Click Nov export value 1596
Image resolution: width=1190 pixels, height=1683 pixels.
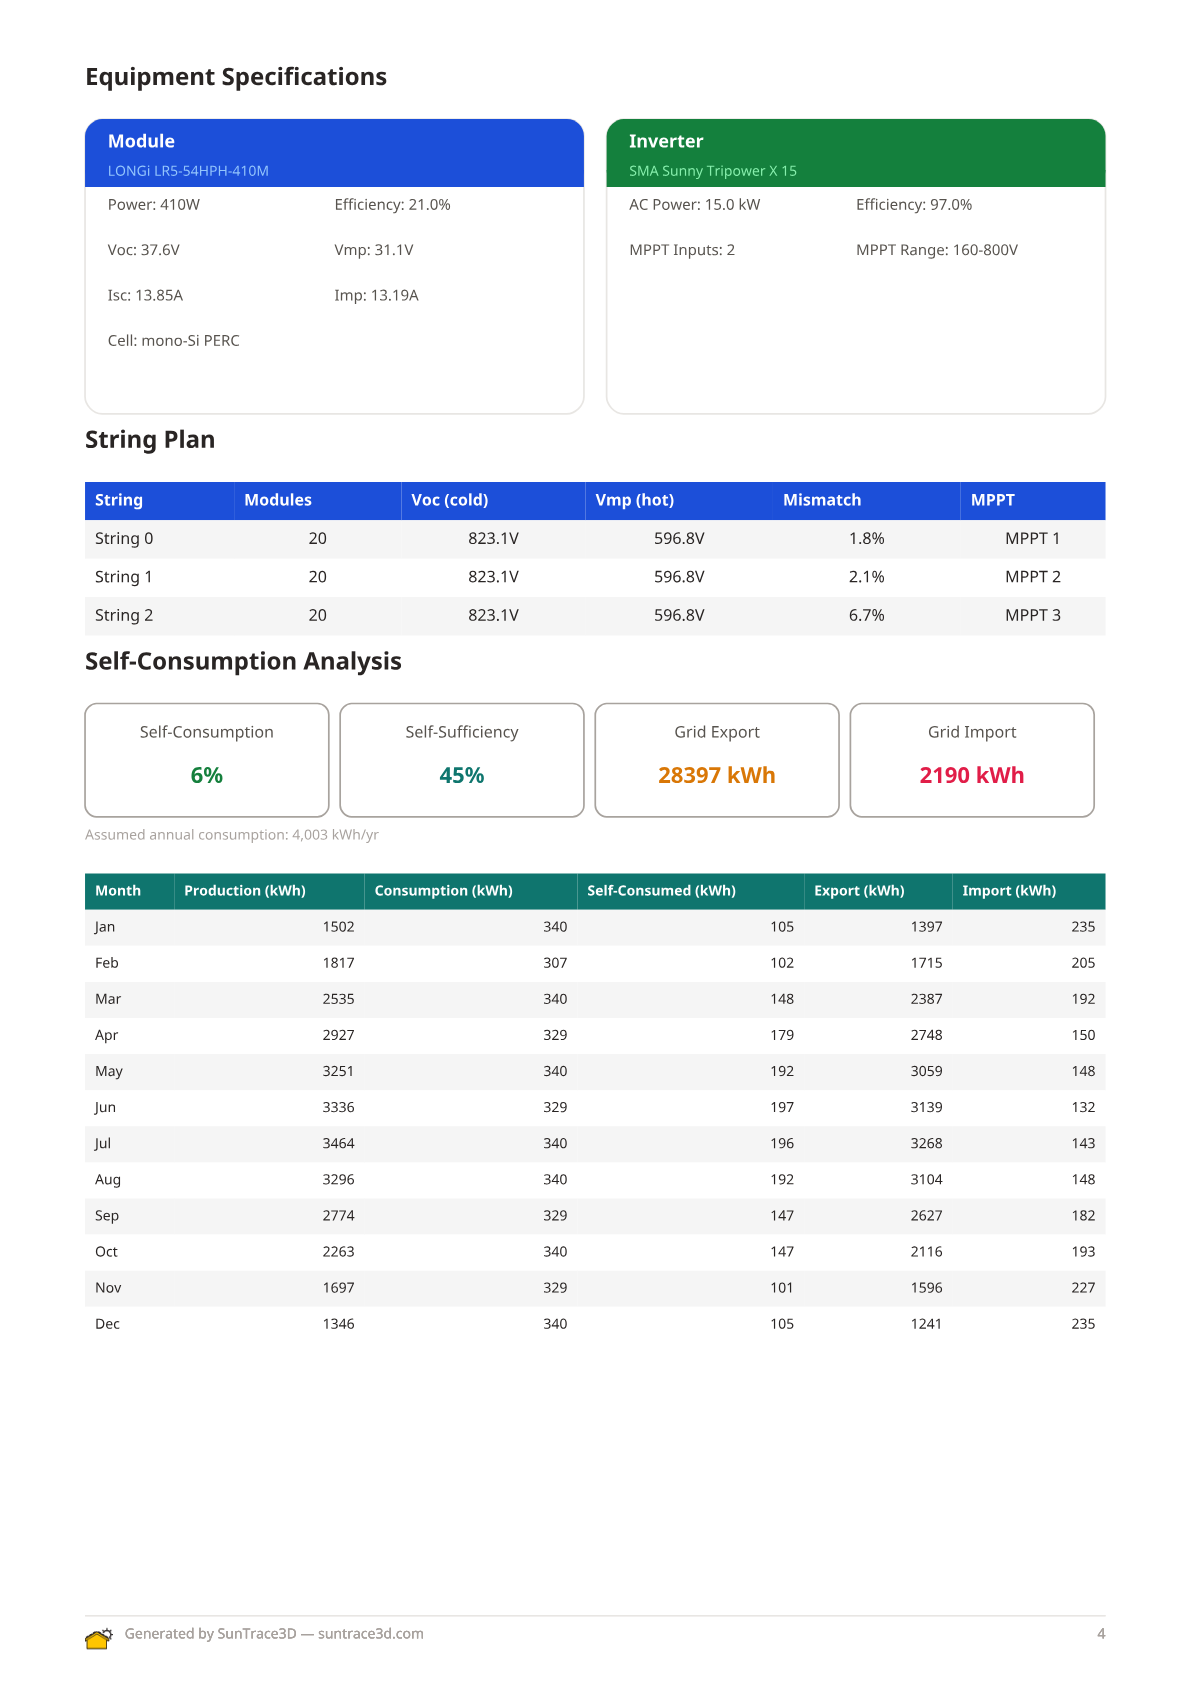[x=926, y=1288]
